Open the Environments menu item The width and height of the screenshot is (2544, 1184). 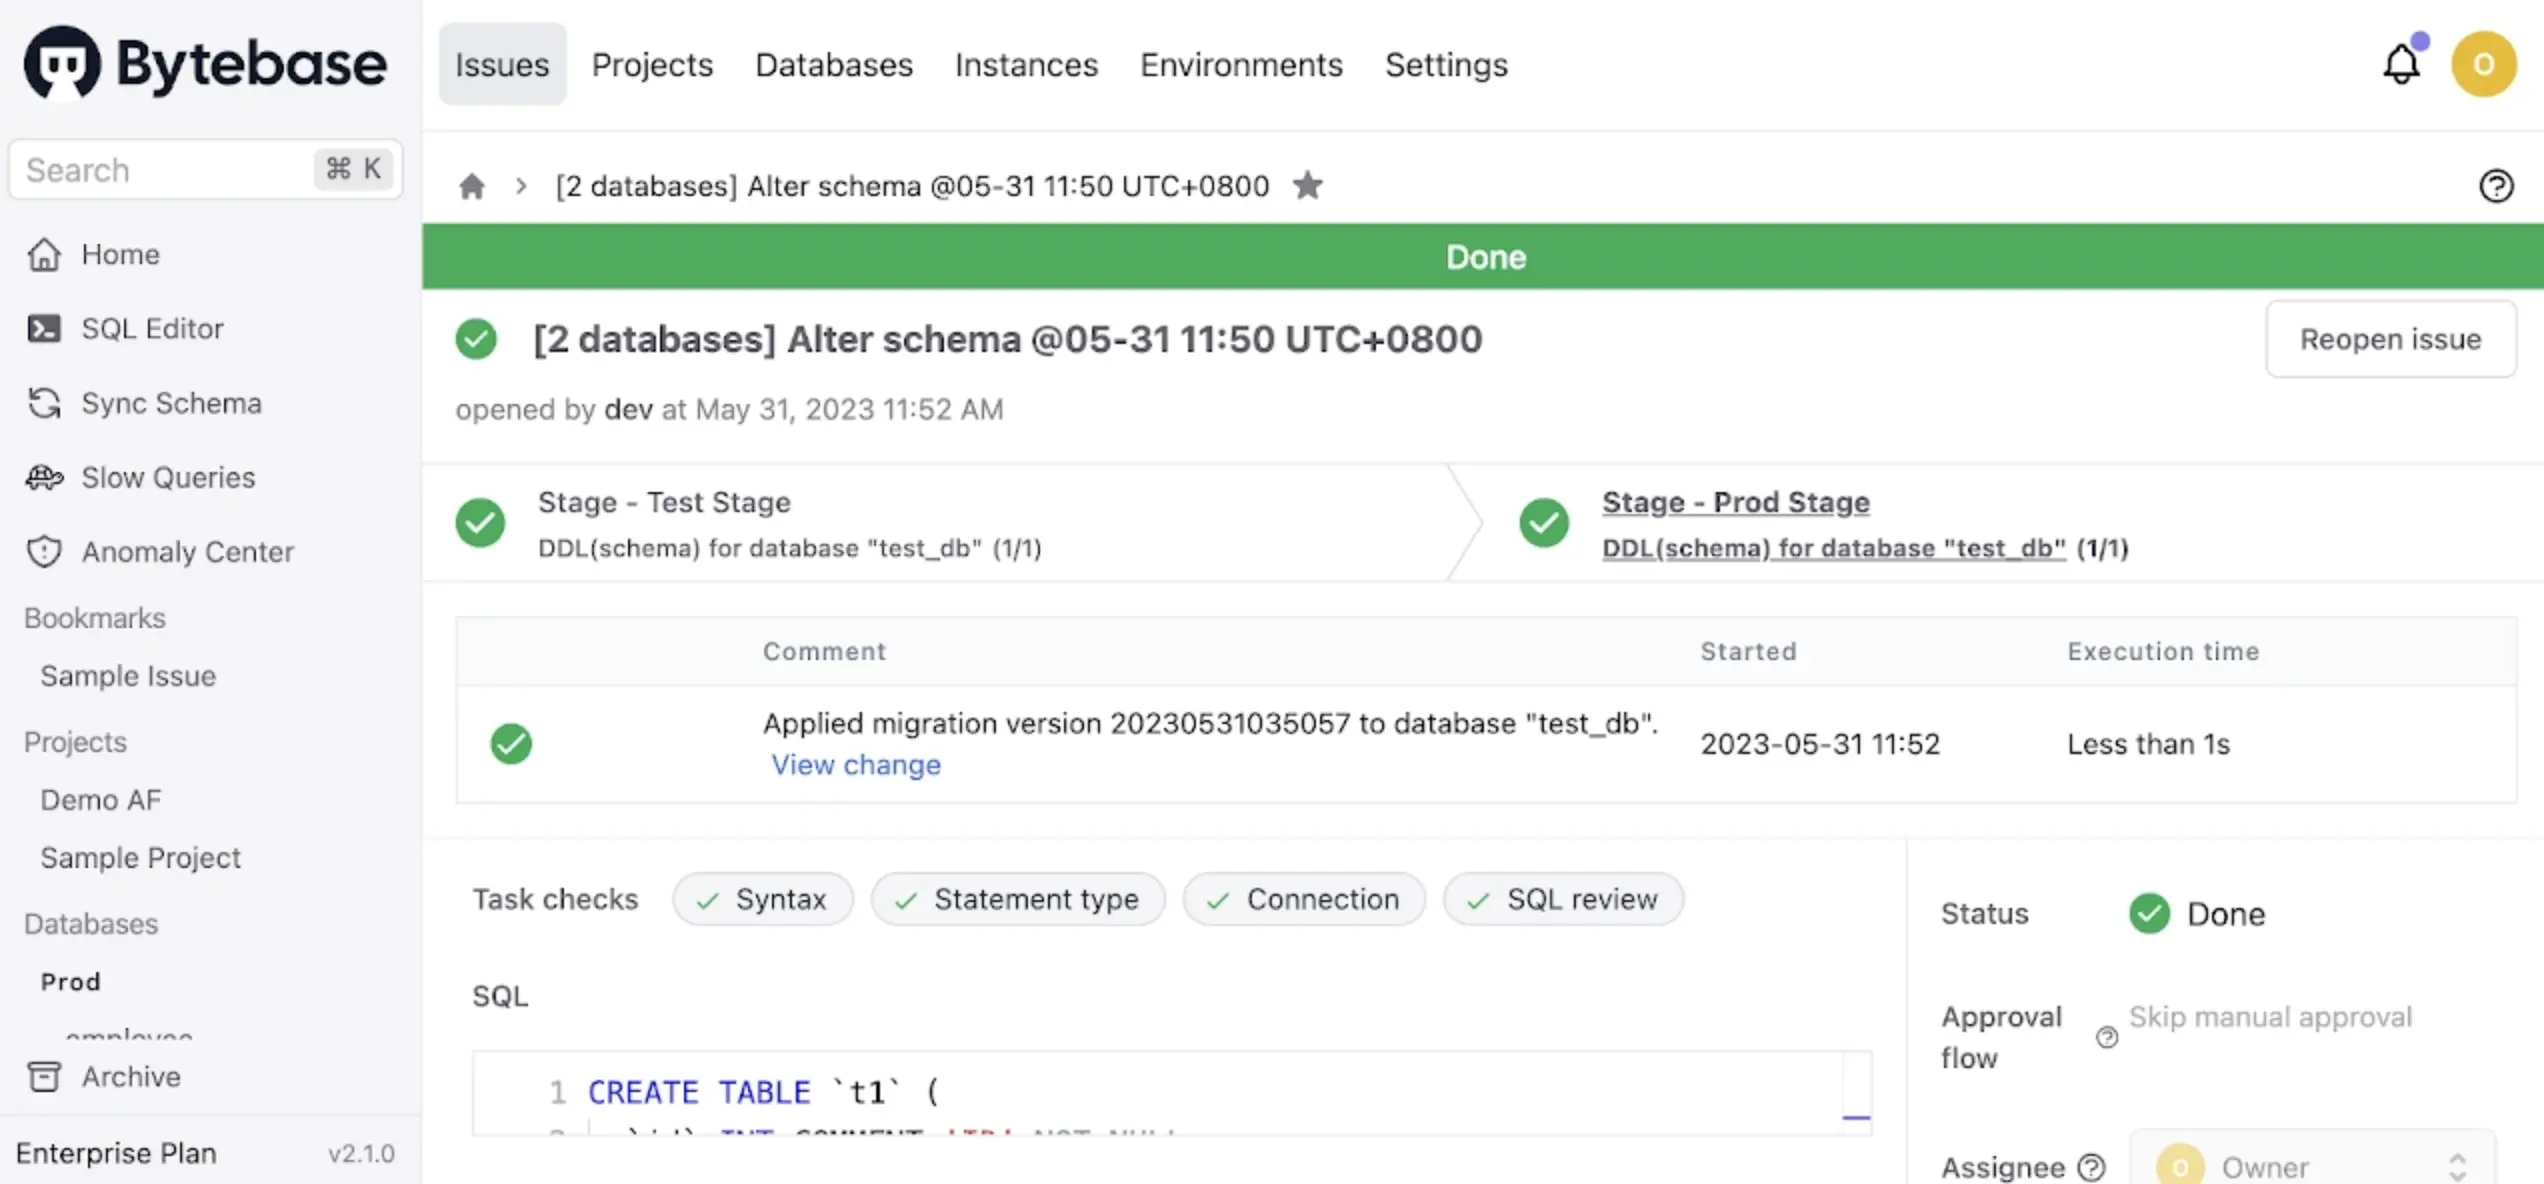click(1241, 65)
